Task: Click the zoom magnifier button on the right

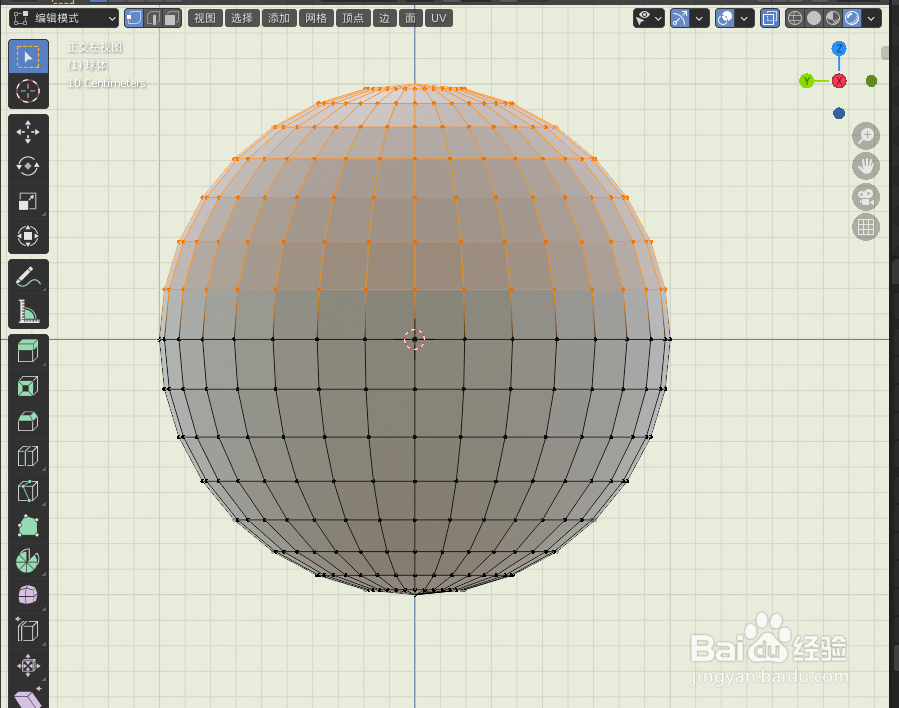Action: tap(865, 136)
